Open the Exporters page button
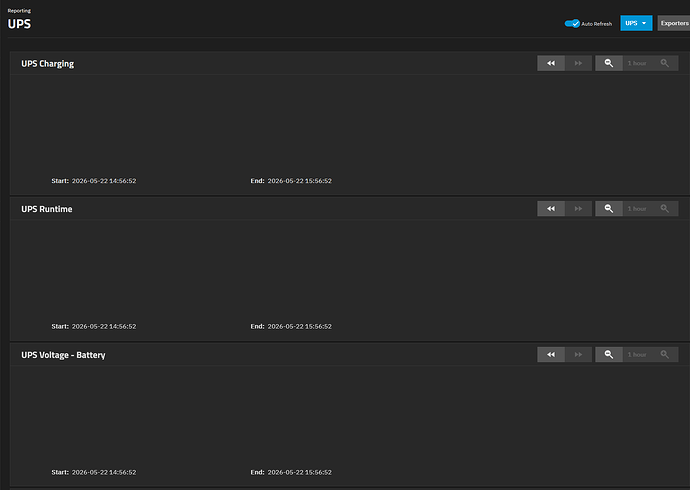Screen dimensions: 690x490 pos(674,23)
